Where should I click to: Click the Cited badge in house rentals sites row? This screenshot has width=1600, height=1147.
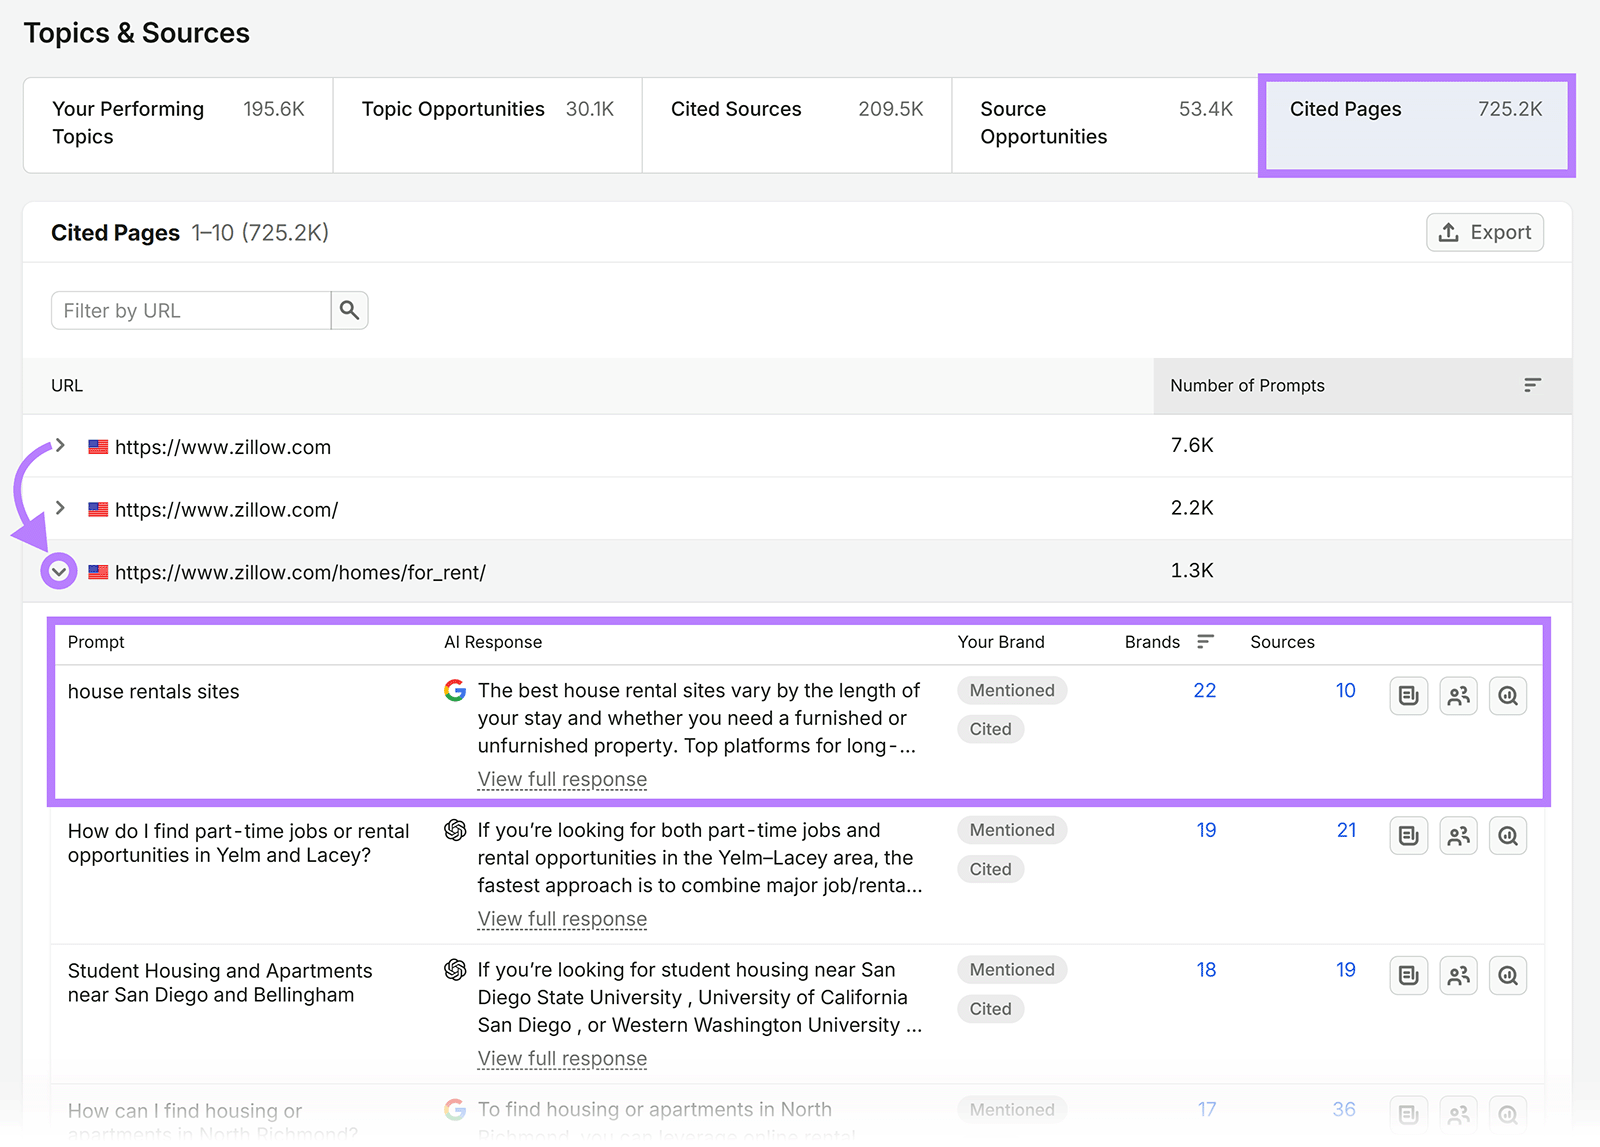(990, 729)
